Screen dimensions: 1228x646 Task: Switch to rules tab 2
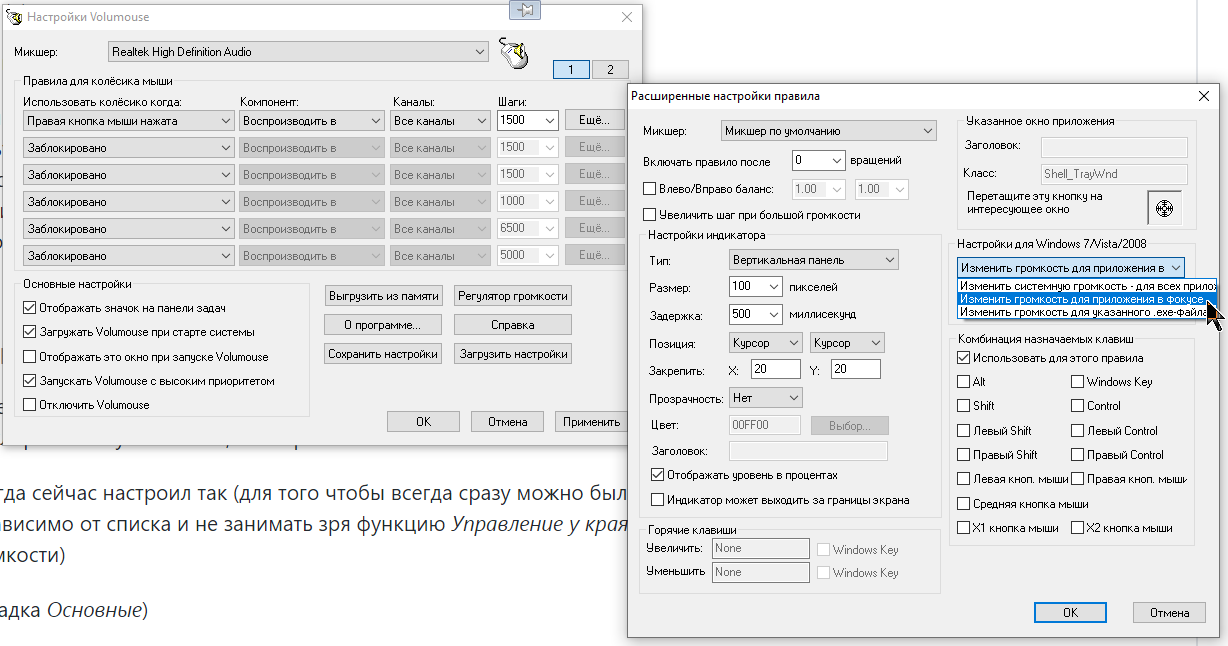tap(610, 70)
